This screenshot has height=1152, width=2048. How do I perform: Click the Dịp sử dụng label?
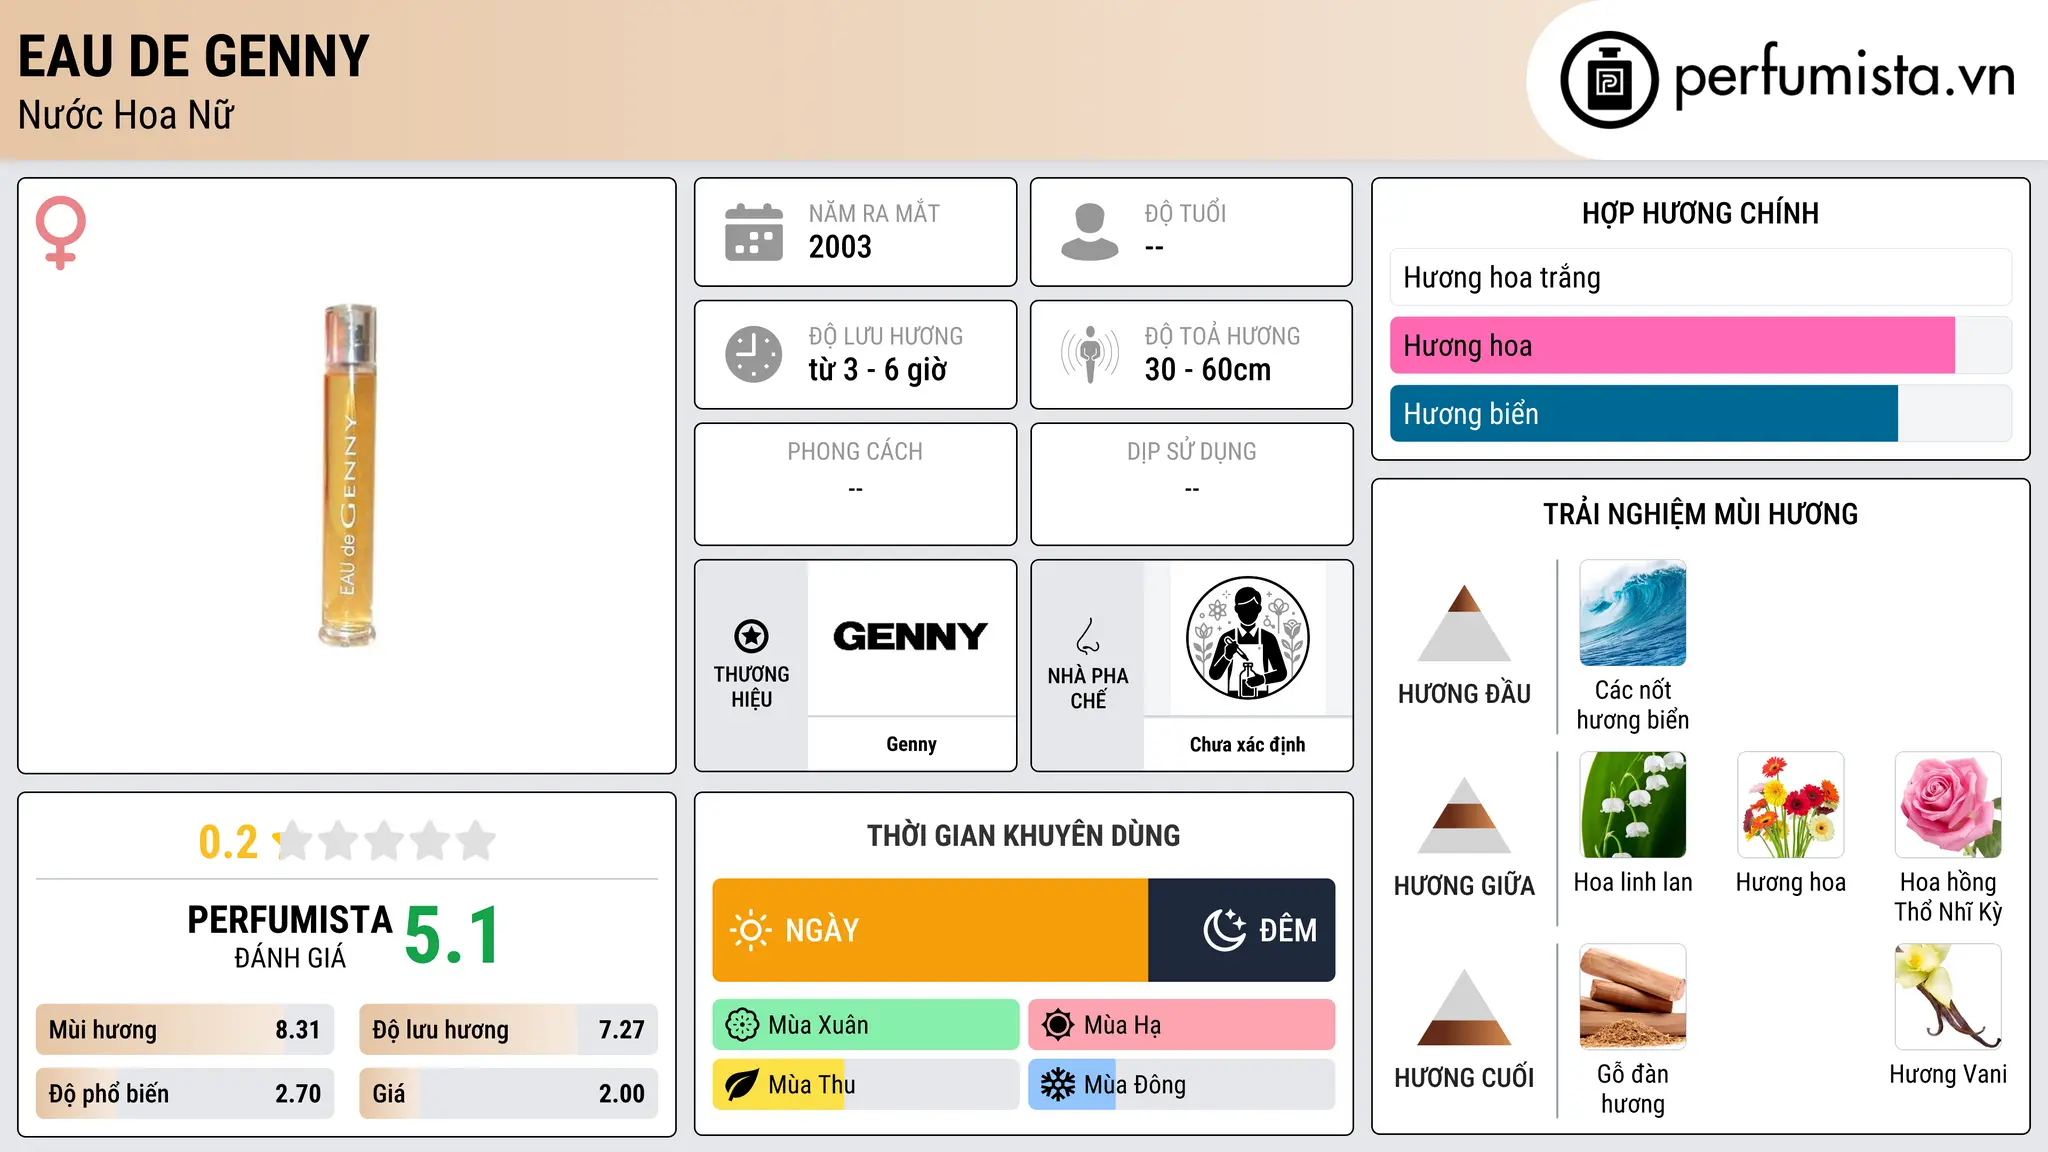(1191, 451)
